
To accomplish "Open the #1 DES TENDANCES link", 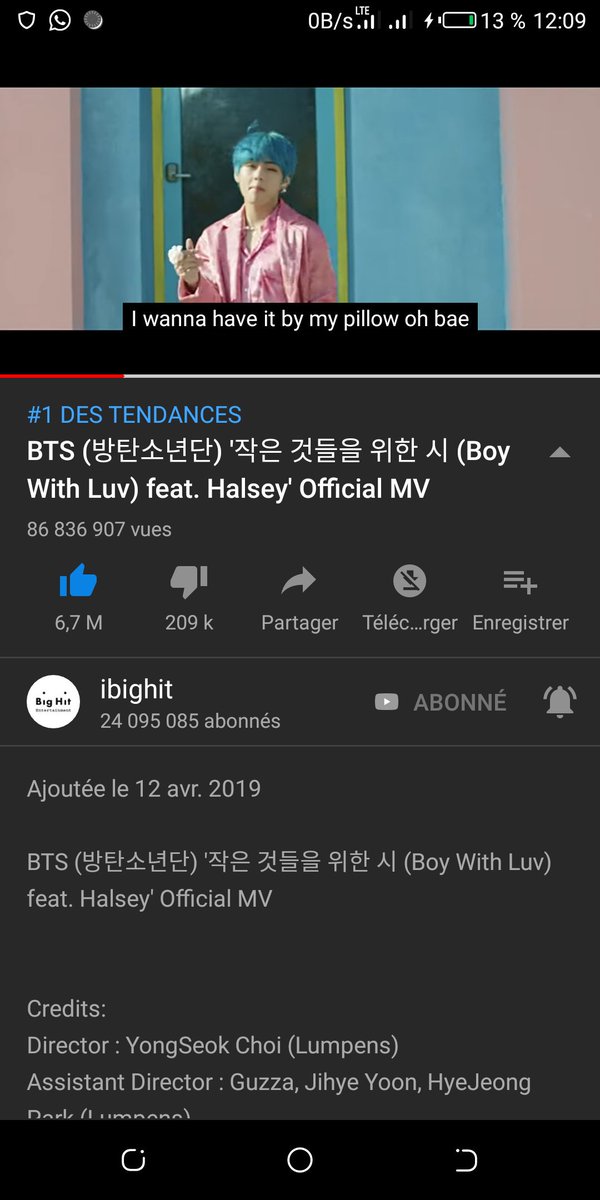I will pos(134,414).
